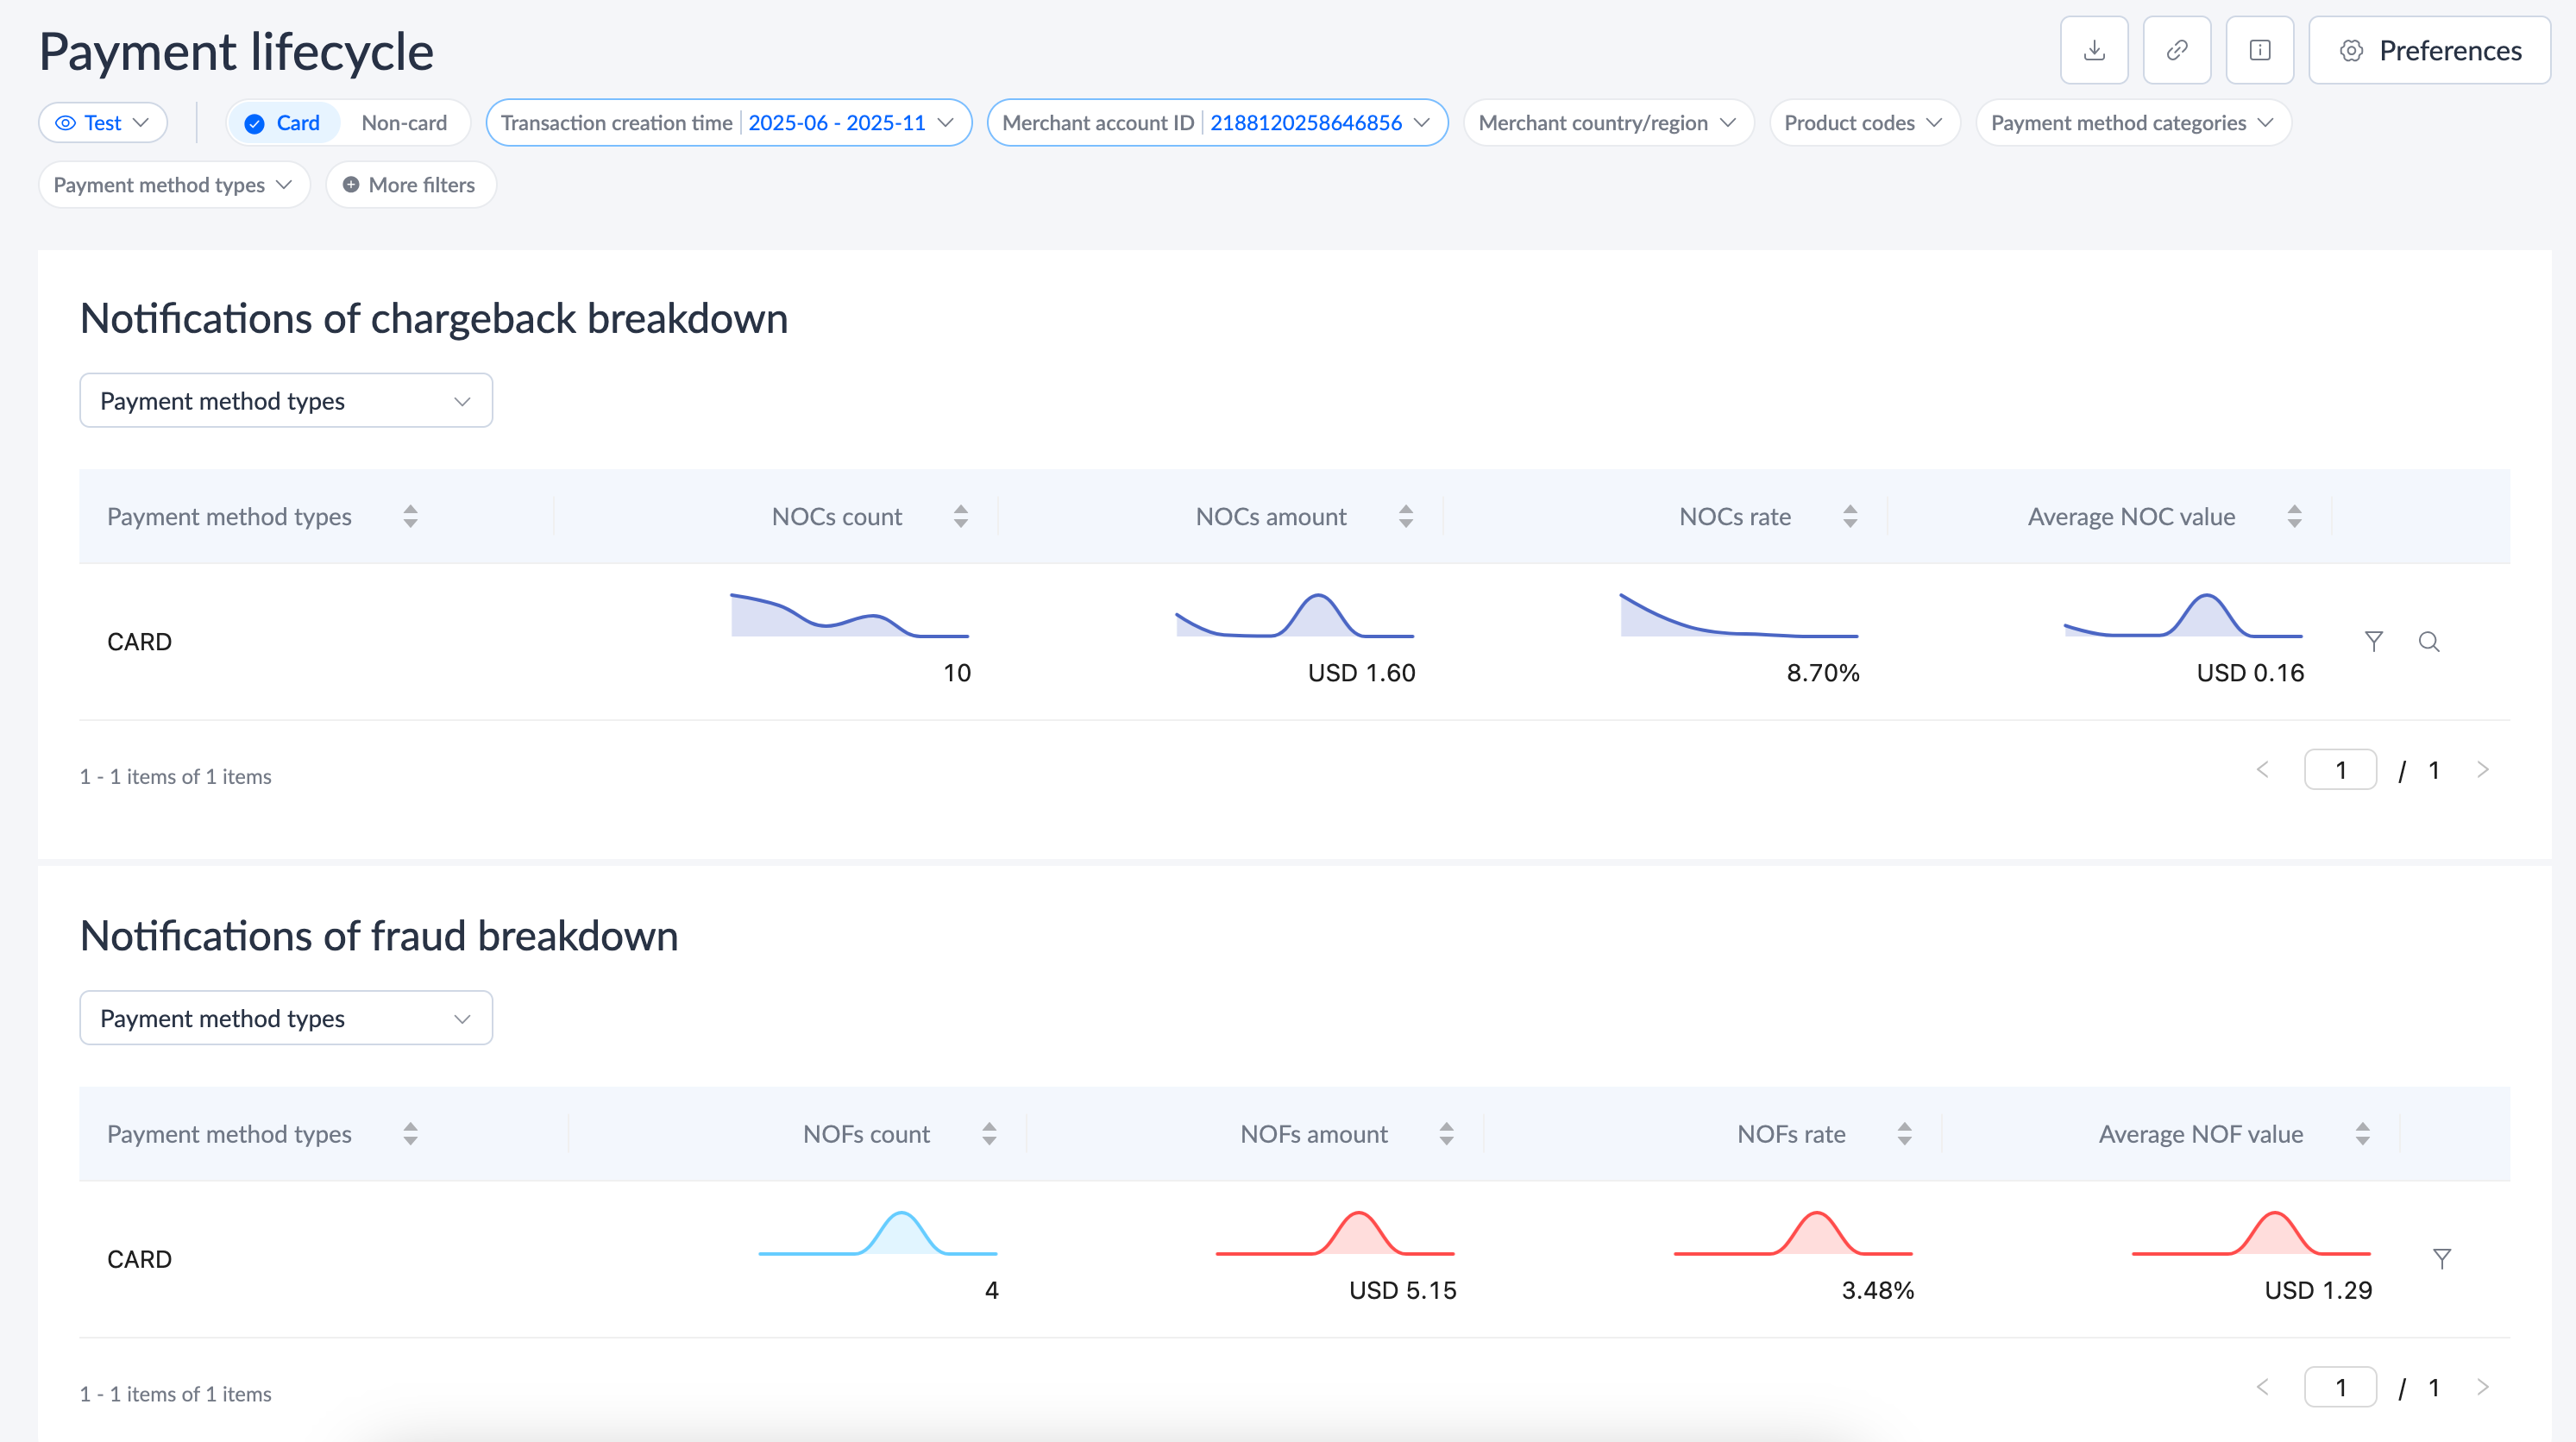The image size is (2576, 1442).
Task: Sort by NOCs count column
Action: (960, 516)
